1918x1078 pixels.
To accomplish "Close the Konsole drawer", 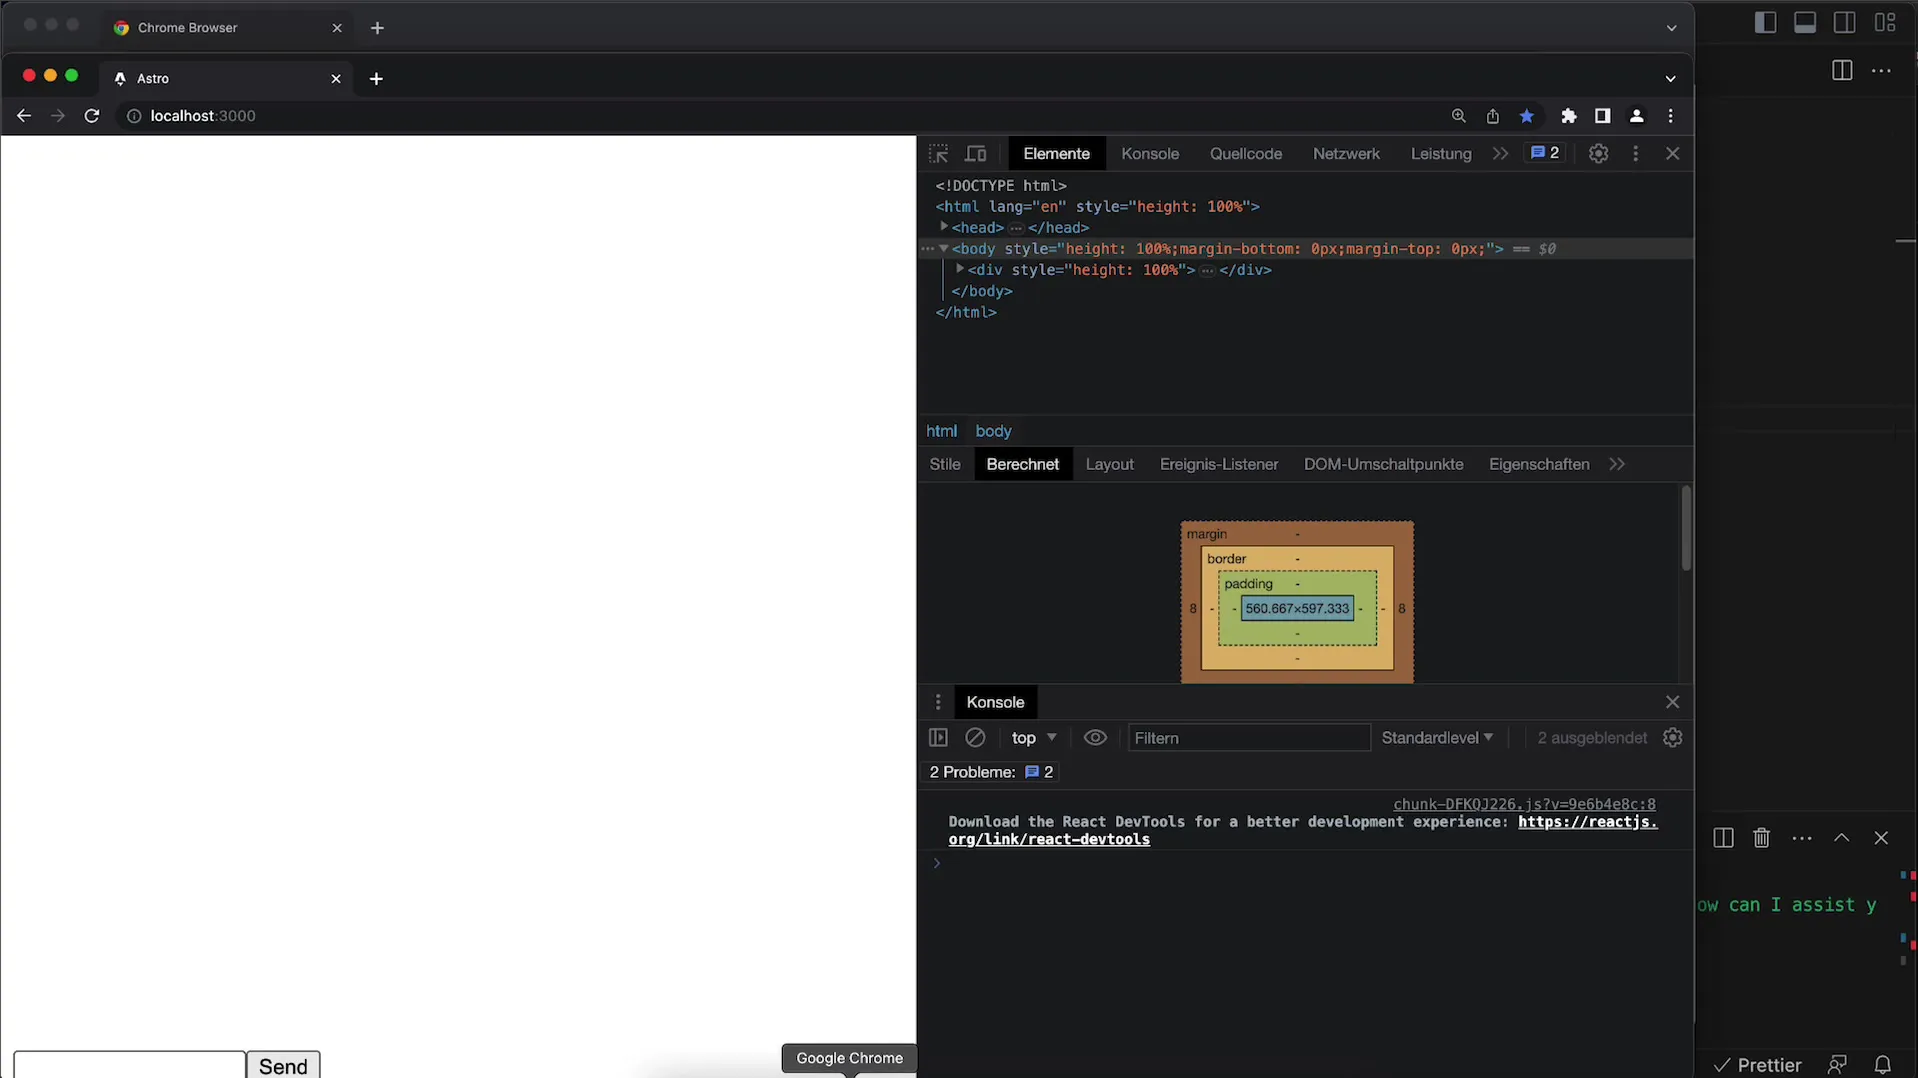I will [x=1673, y=703].
